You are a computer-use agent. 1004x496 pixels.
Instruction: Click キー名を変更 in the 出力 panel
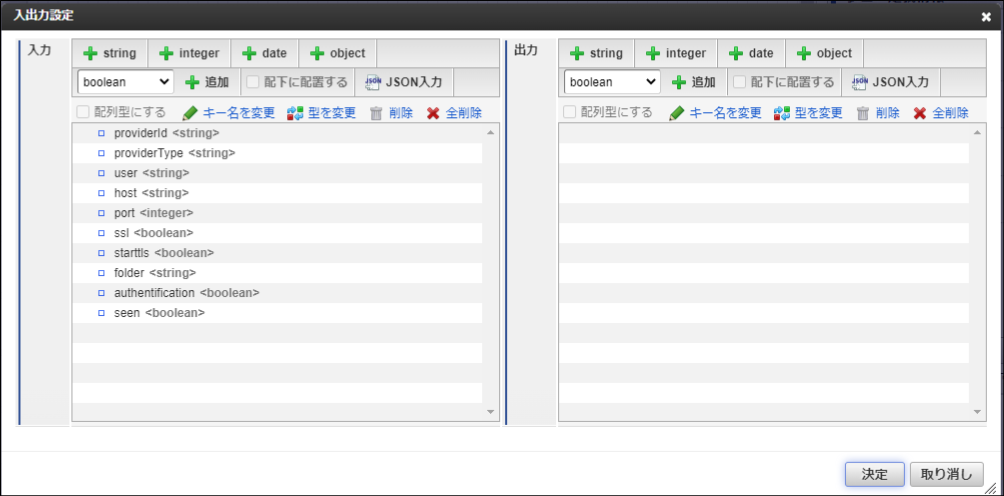(715, 113)
